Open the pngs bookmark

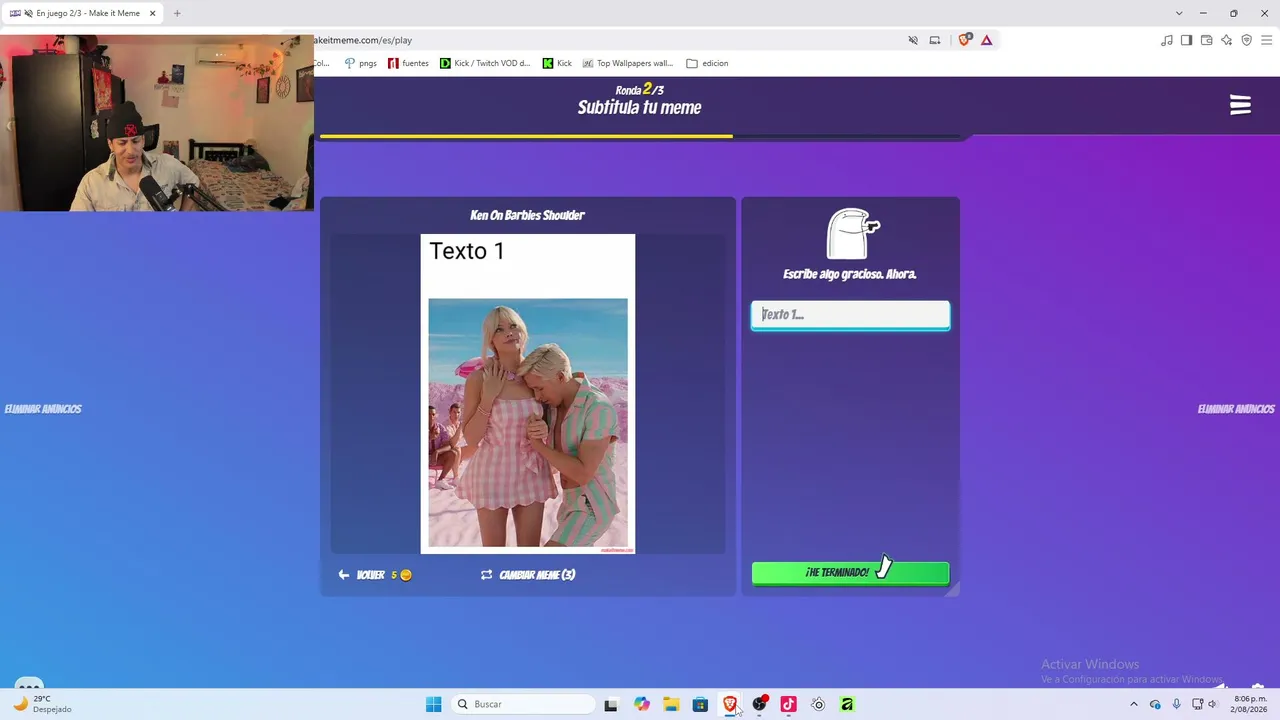360,63
